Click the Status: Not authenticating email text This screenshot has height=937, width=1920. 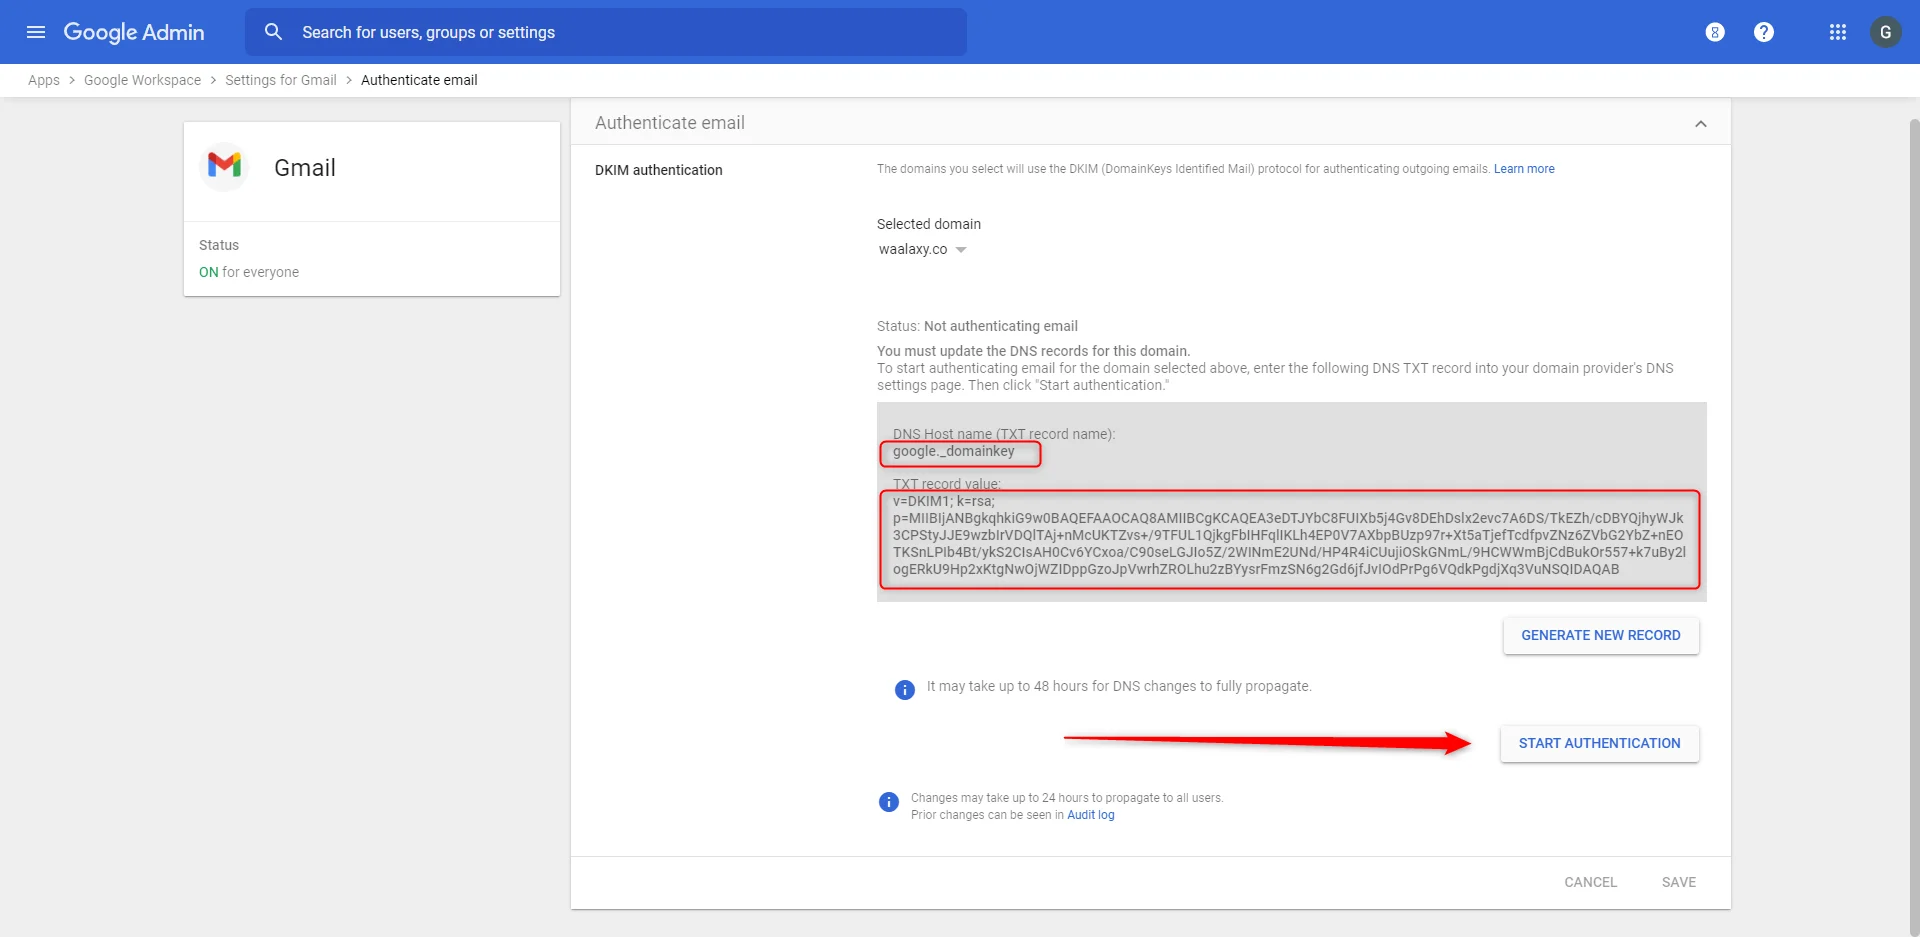click(x=977, y=326)
